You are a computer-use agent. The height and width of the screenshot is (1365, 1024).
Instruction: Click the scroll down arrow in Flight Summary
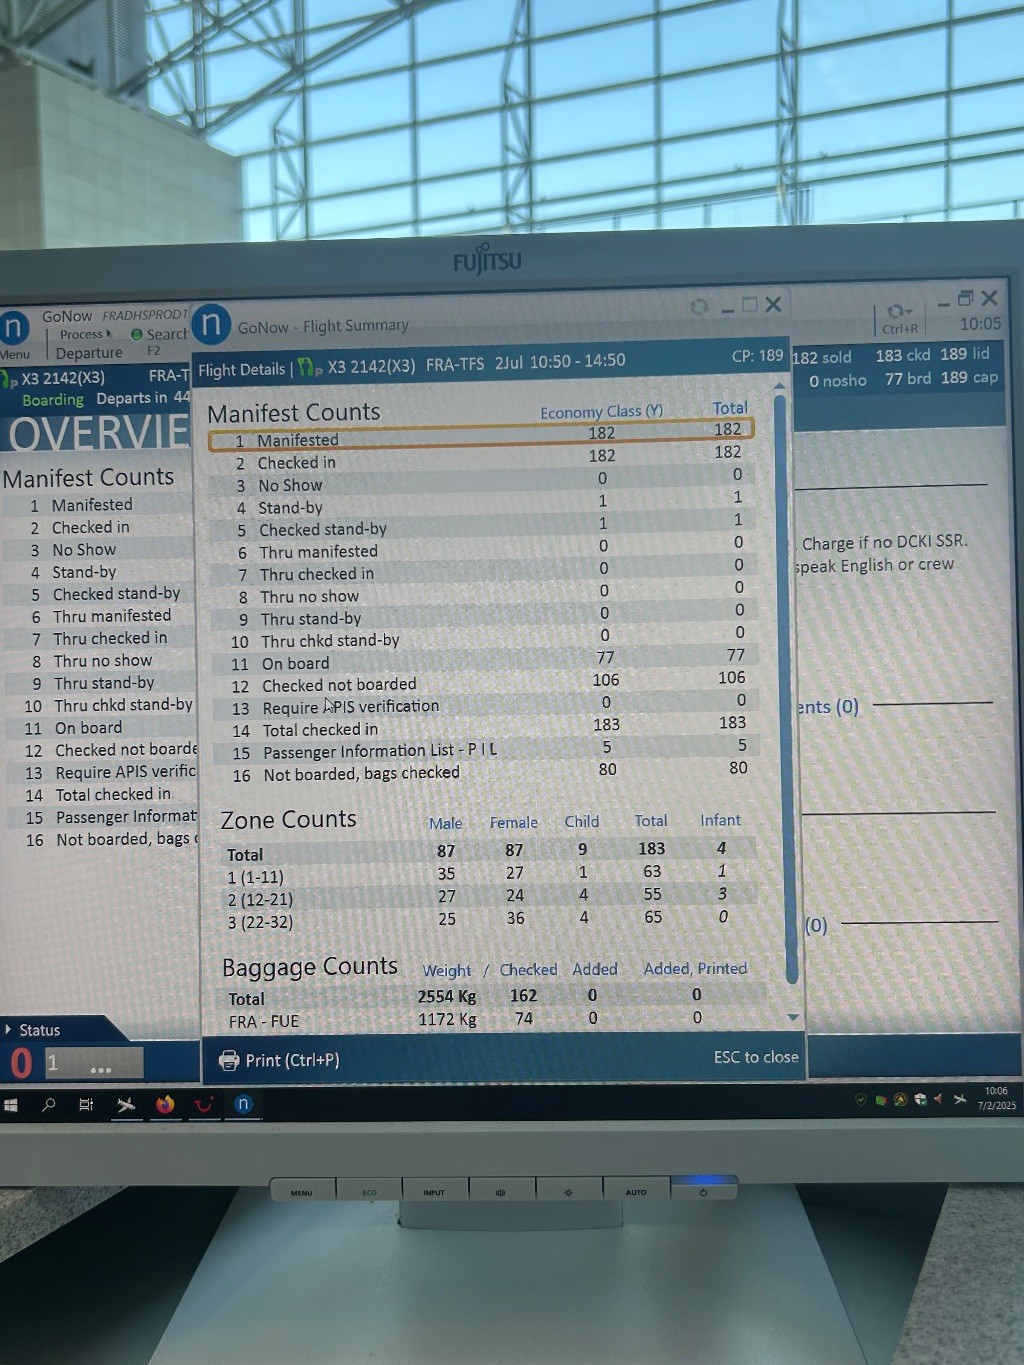793,1017
